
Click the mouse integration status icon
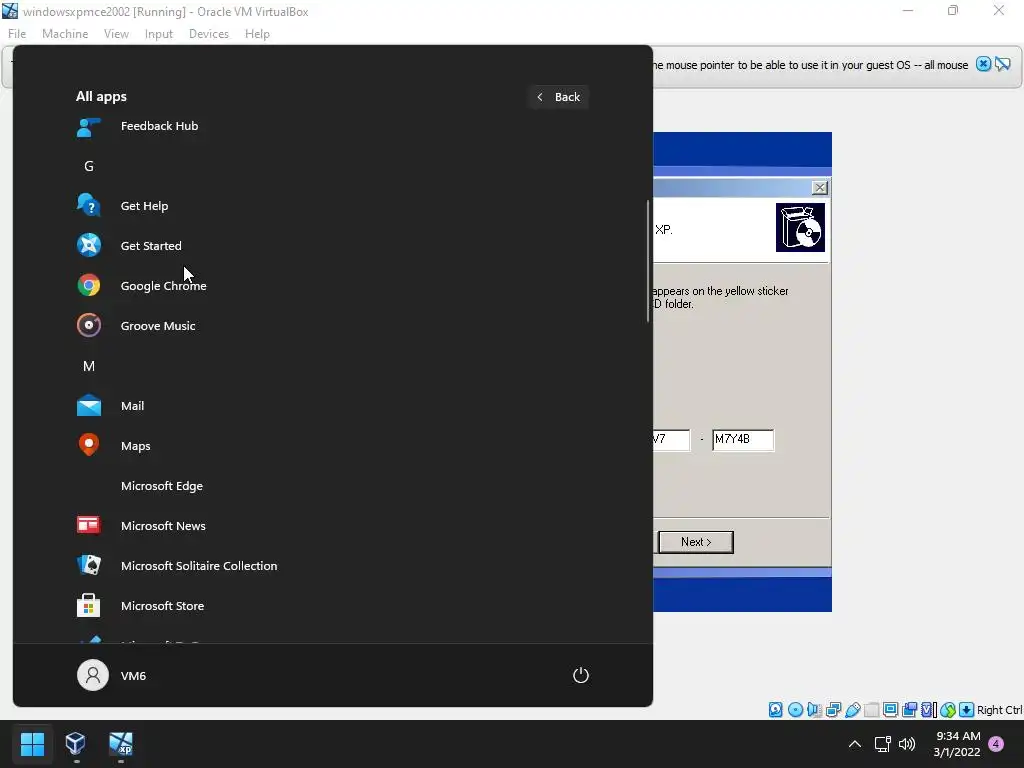948,710
